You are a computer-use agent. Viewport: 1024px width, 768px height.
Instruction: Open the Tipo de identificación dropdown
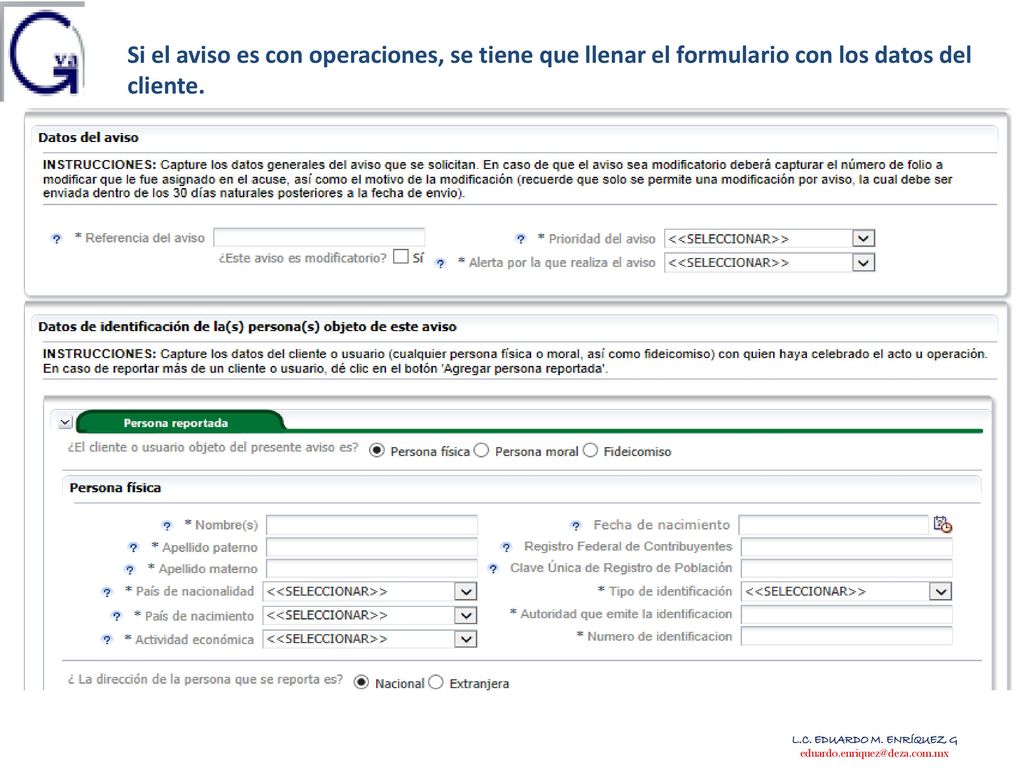point(846,592)
